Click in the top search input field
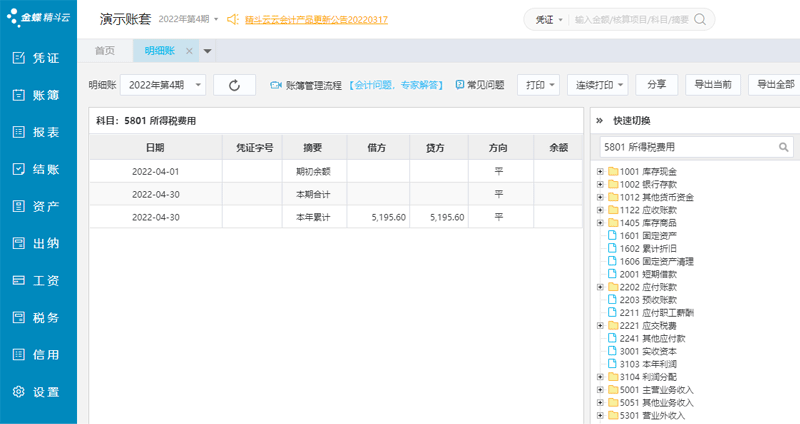800x424 pixels. point(631,19)
